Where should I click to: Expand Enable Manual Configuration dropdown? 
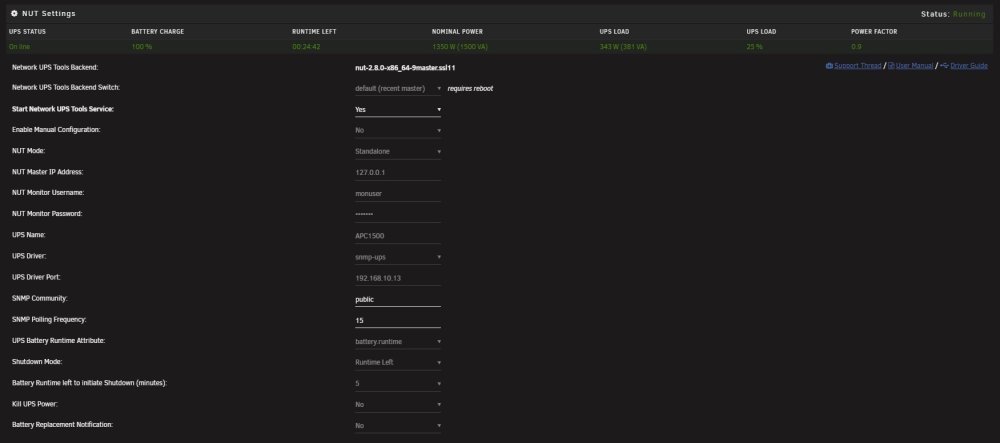tap(398, 130)
